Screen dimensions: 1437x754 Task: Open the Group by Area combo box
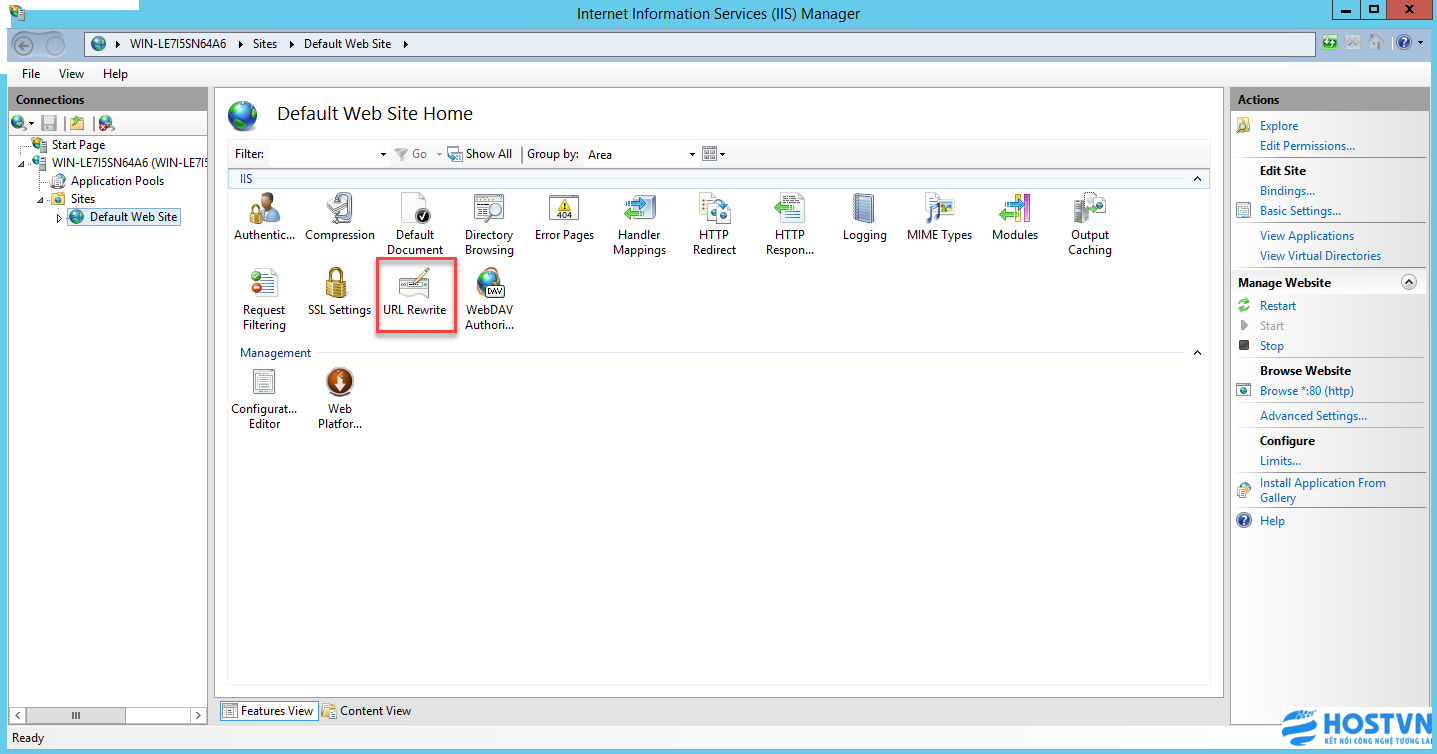tap(640, 154)
